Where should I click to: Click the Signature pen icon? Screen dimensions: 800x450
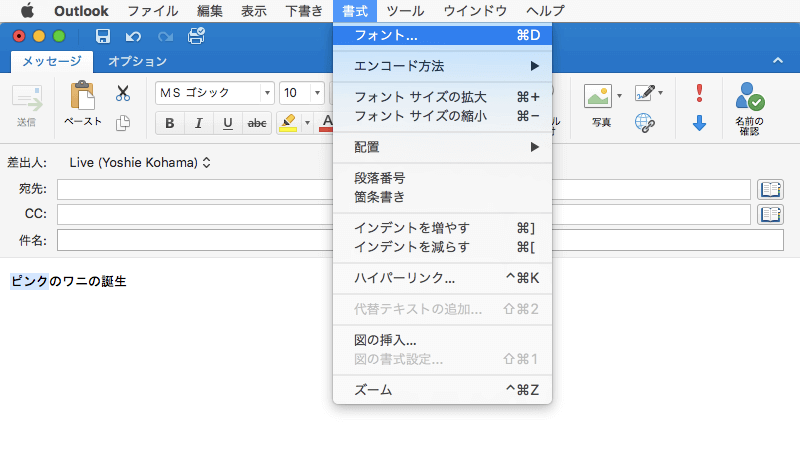[644, 93]
